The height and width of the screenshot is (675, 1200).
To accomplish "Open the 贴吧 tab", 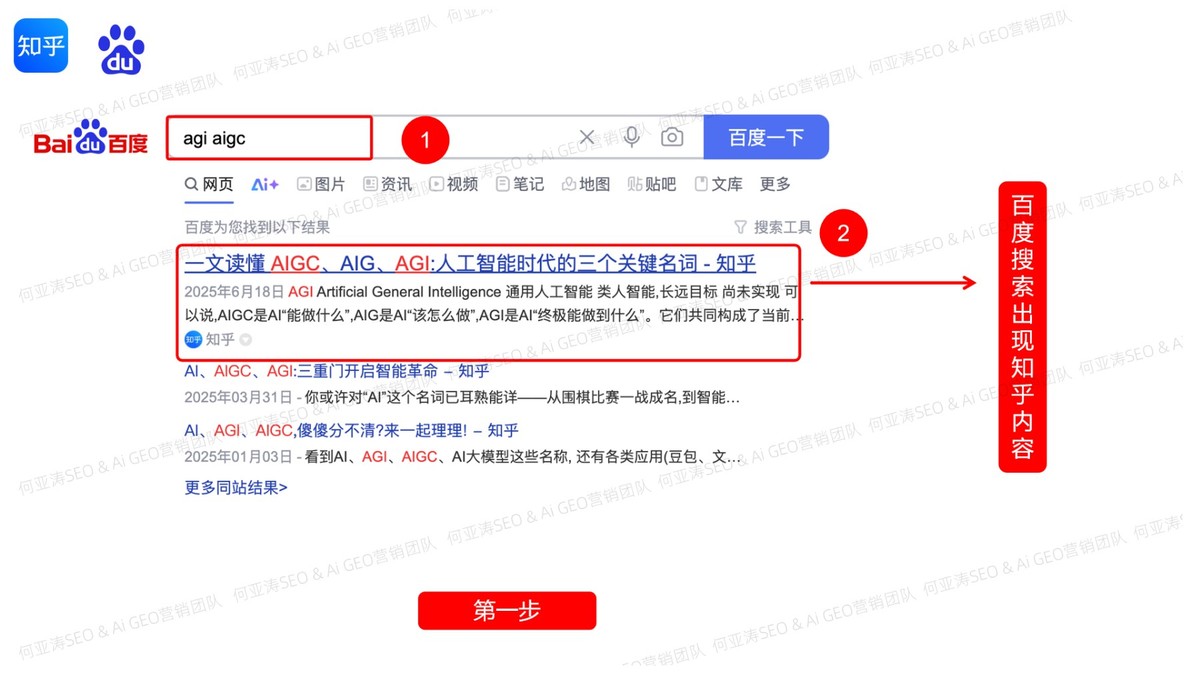I will pyautogui.click(x=652, y=184).
